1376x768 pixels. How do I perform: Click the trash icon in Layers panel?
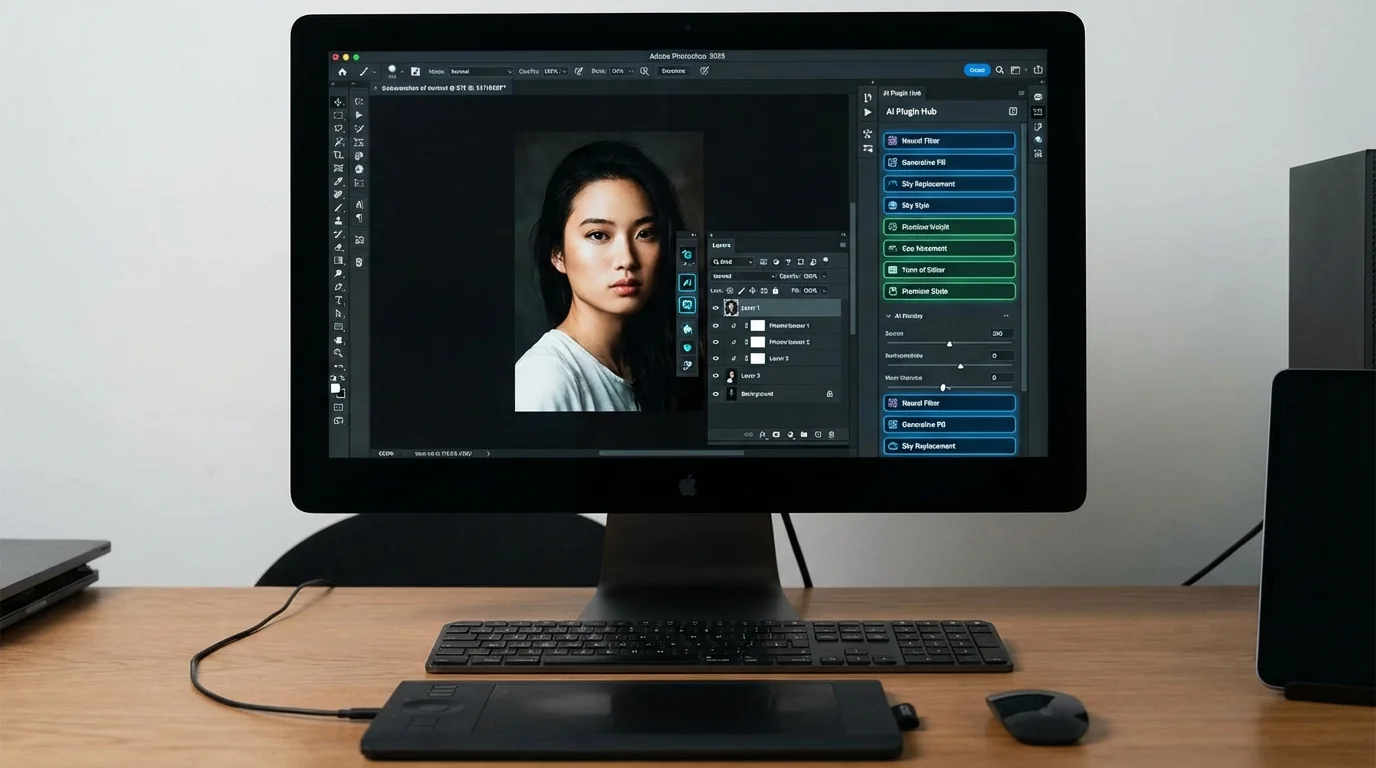point(831,435)
